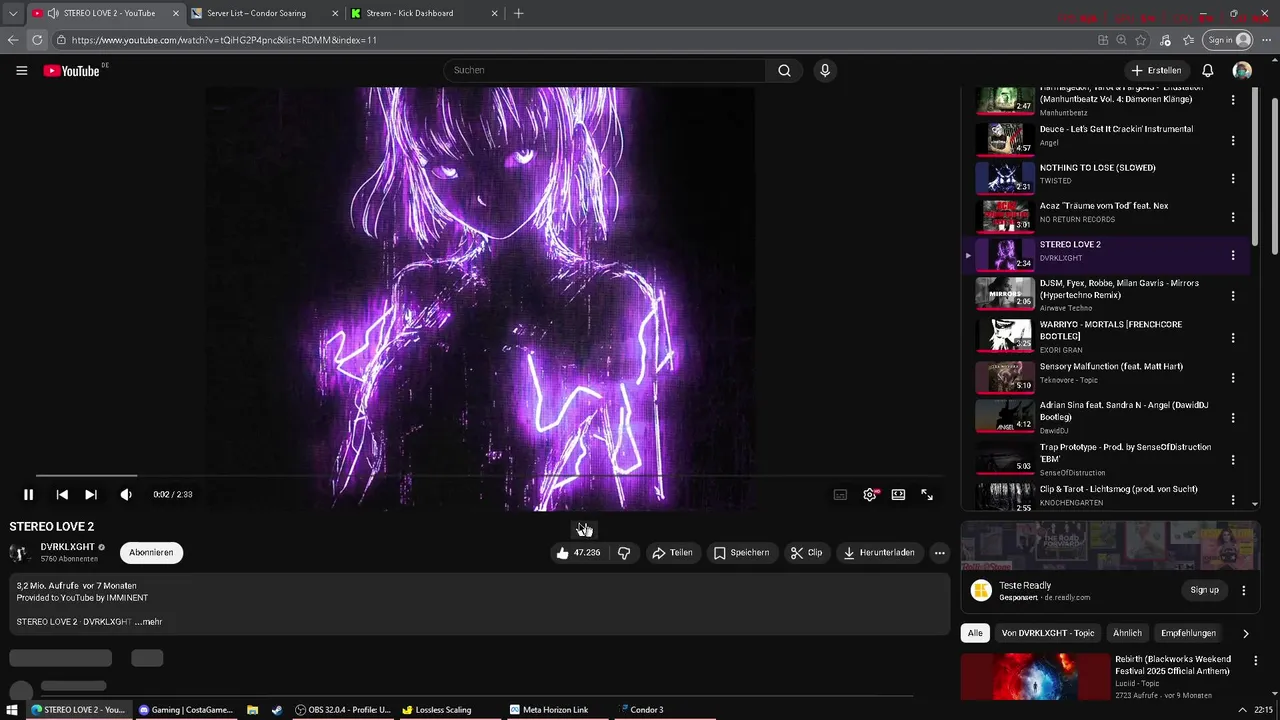Open browser settings and more menu

(x=1266, y=40)
